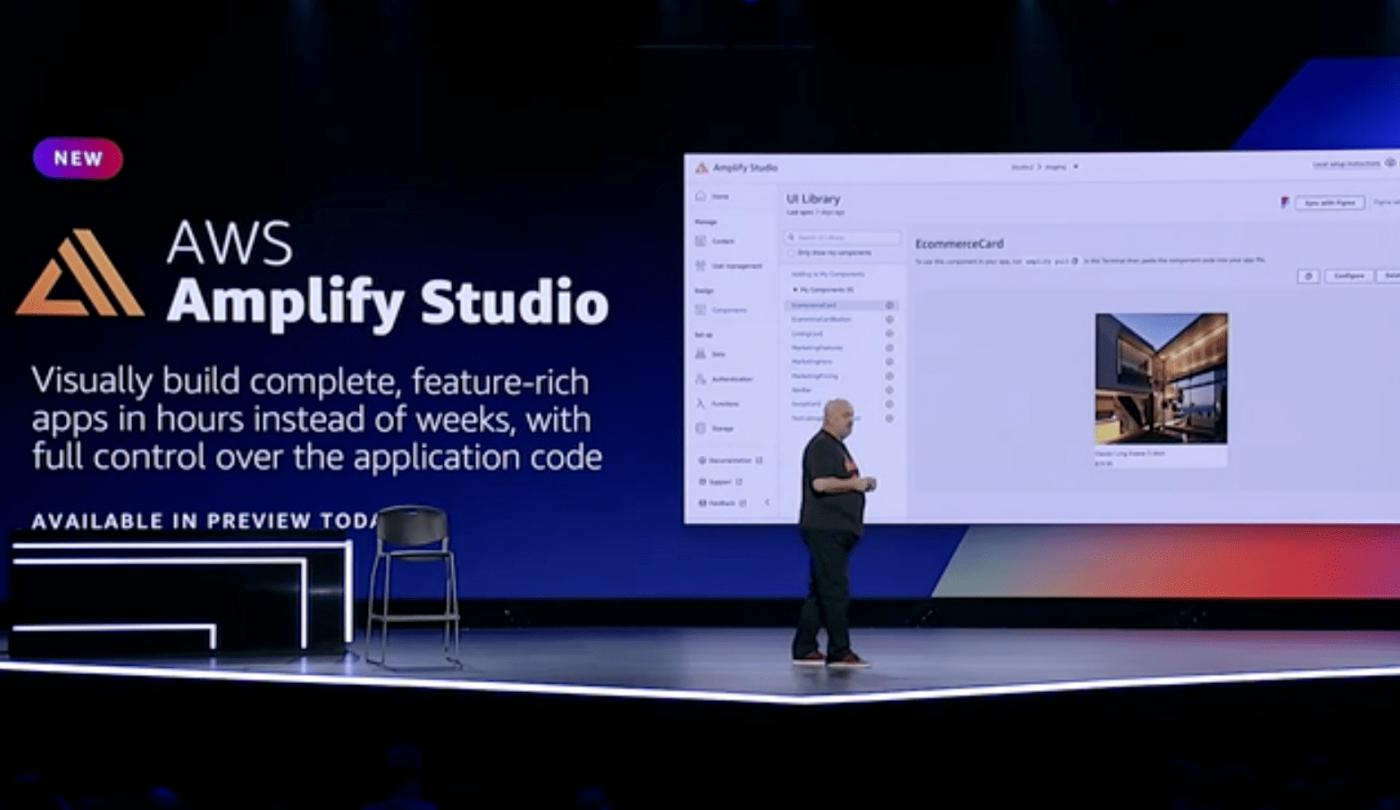
Task: Toggle the Only show my components checkbox
Action: pyautogui.click(x=791, y=253)
